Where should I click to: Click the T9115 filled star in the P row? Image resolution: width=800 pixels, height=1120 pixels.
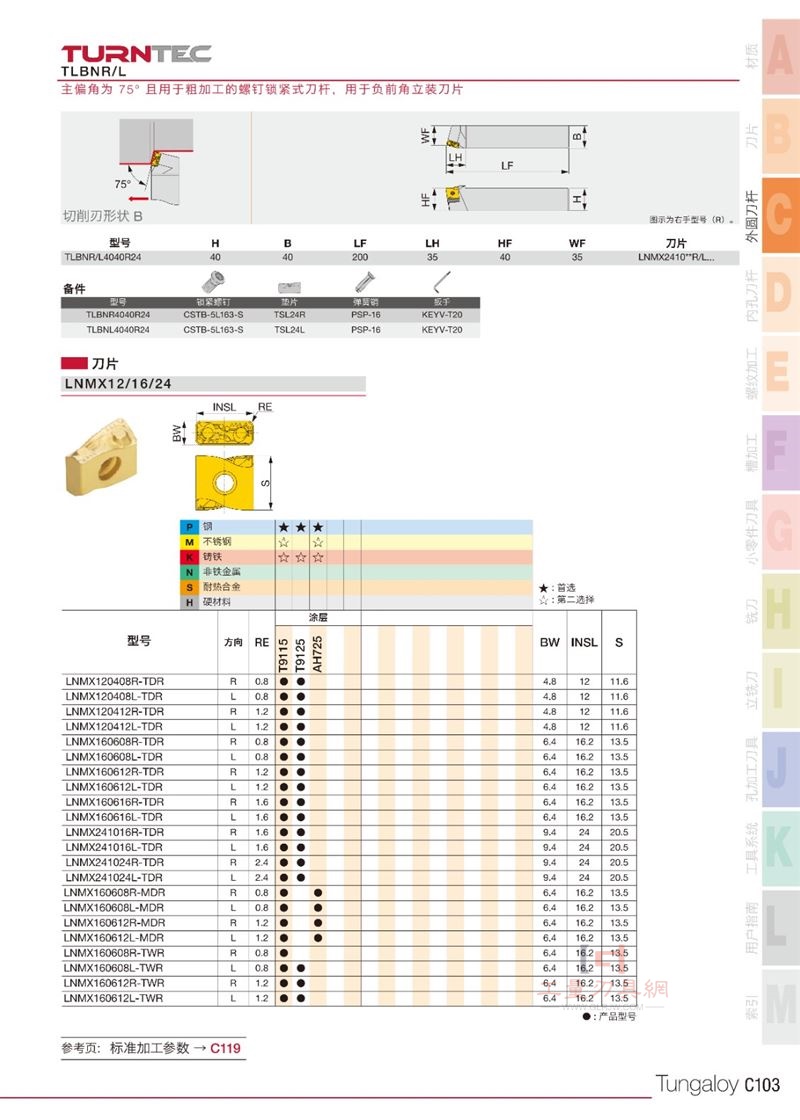pyautogui.click(x=284, y=527)
